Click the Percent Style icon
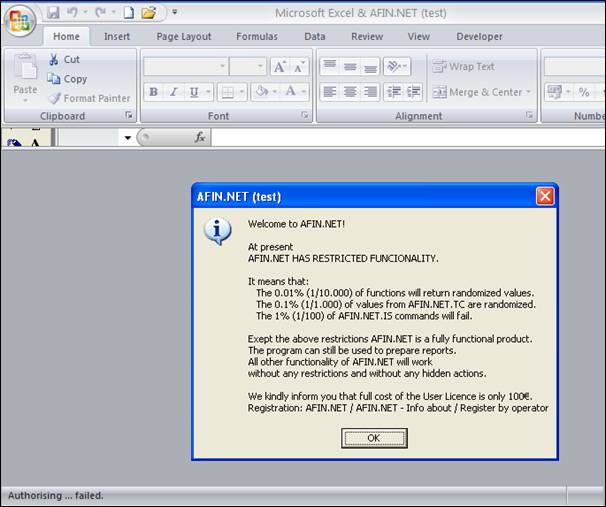Screen dimensions: 606x507 tap(584, 92)
